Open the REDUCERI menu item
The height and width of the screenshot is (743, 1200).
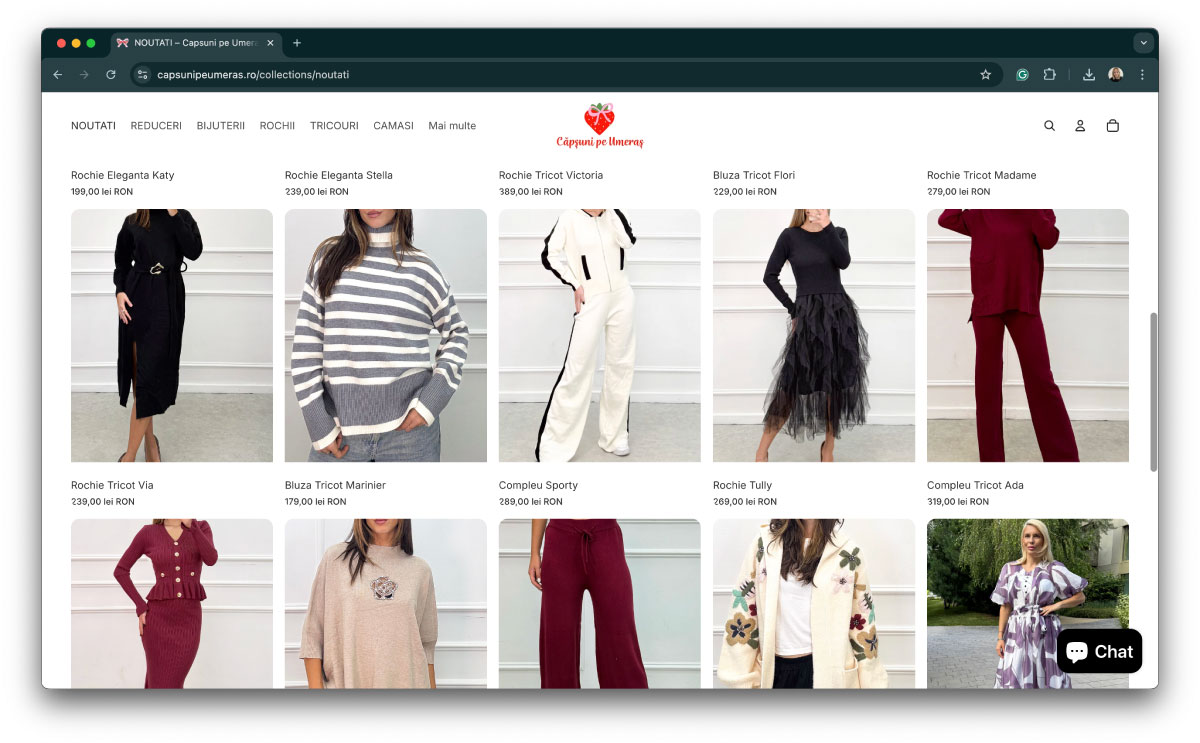pos(156,126)
